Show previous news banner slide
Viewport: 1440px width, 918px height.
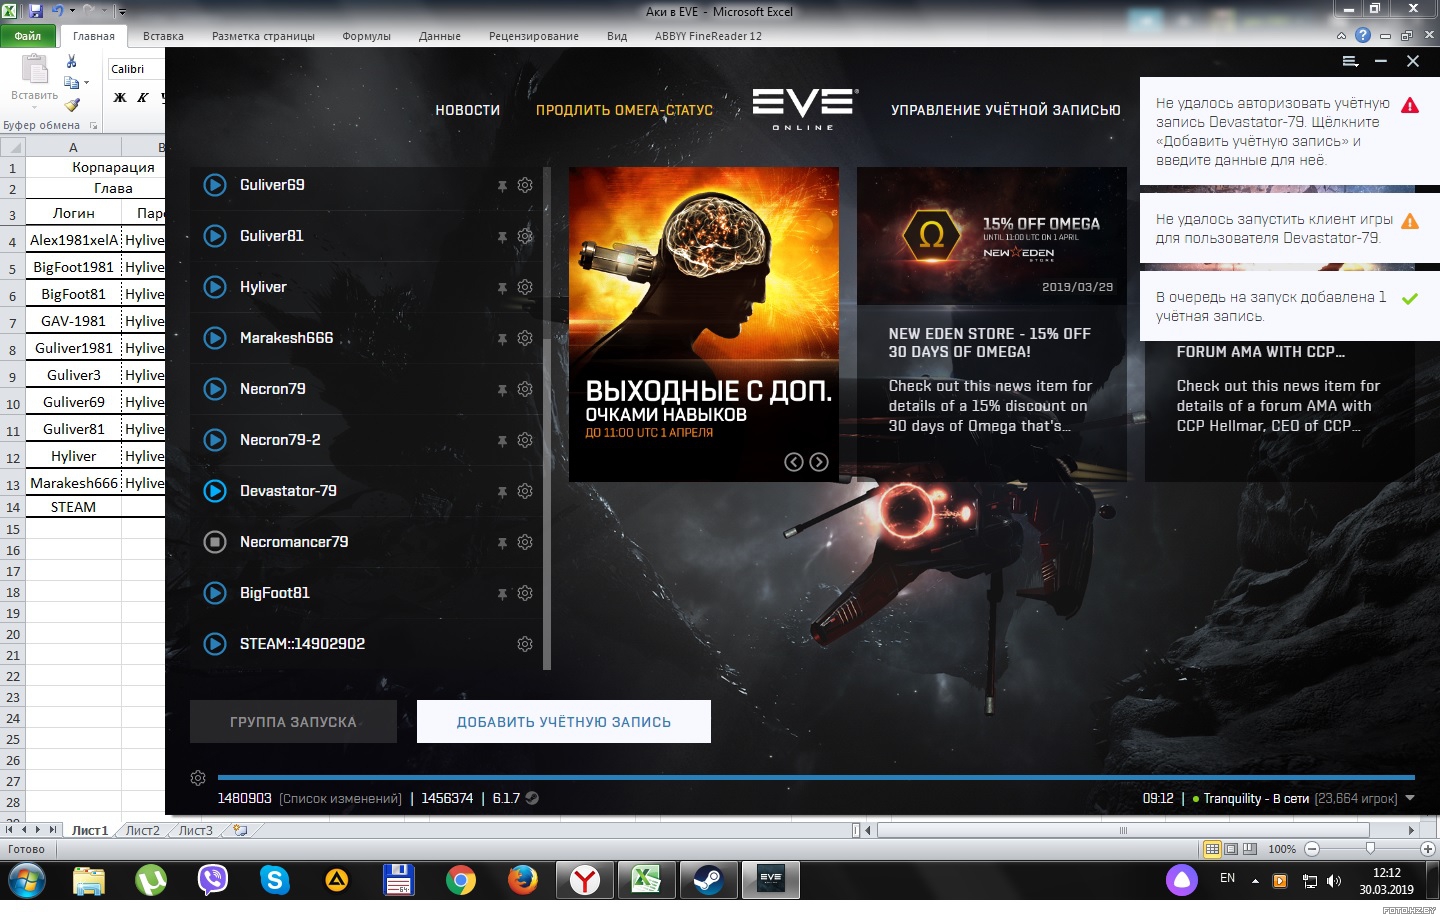tap(794, 462)
